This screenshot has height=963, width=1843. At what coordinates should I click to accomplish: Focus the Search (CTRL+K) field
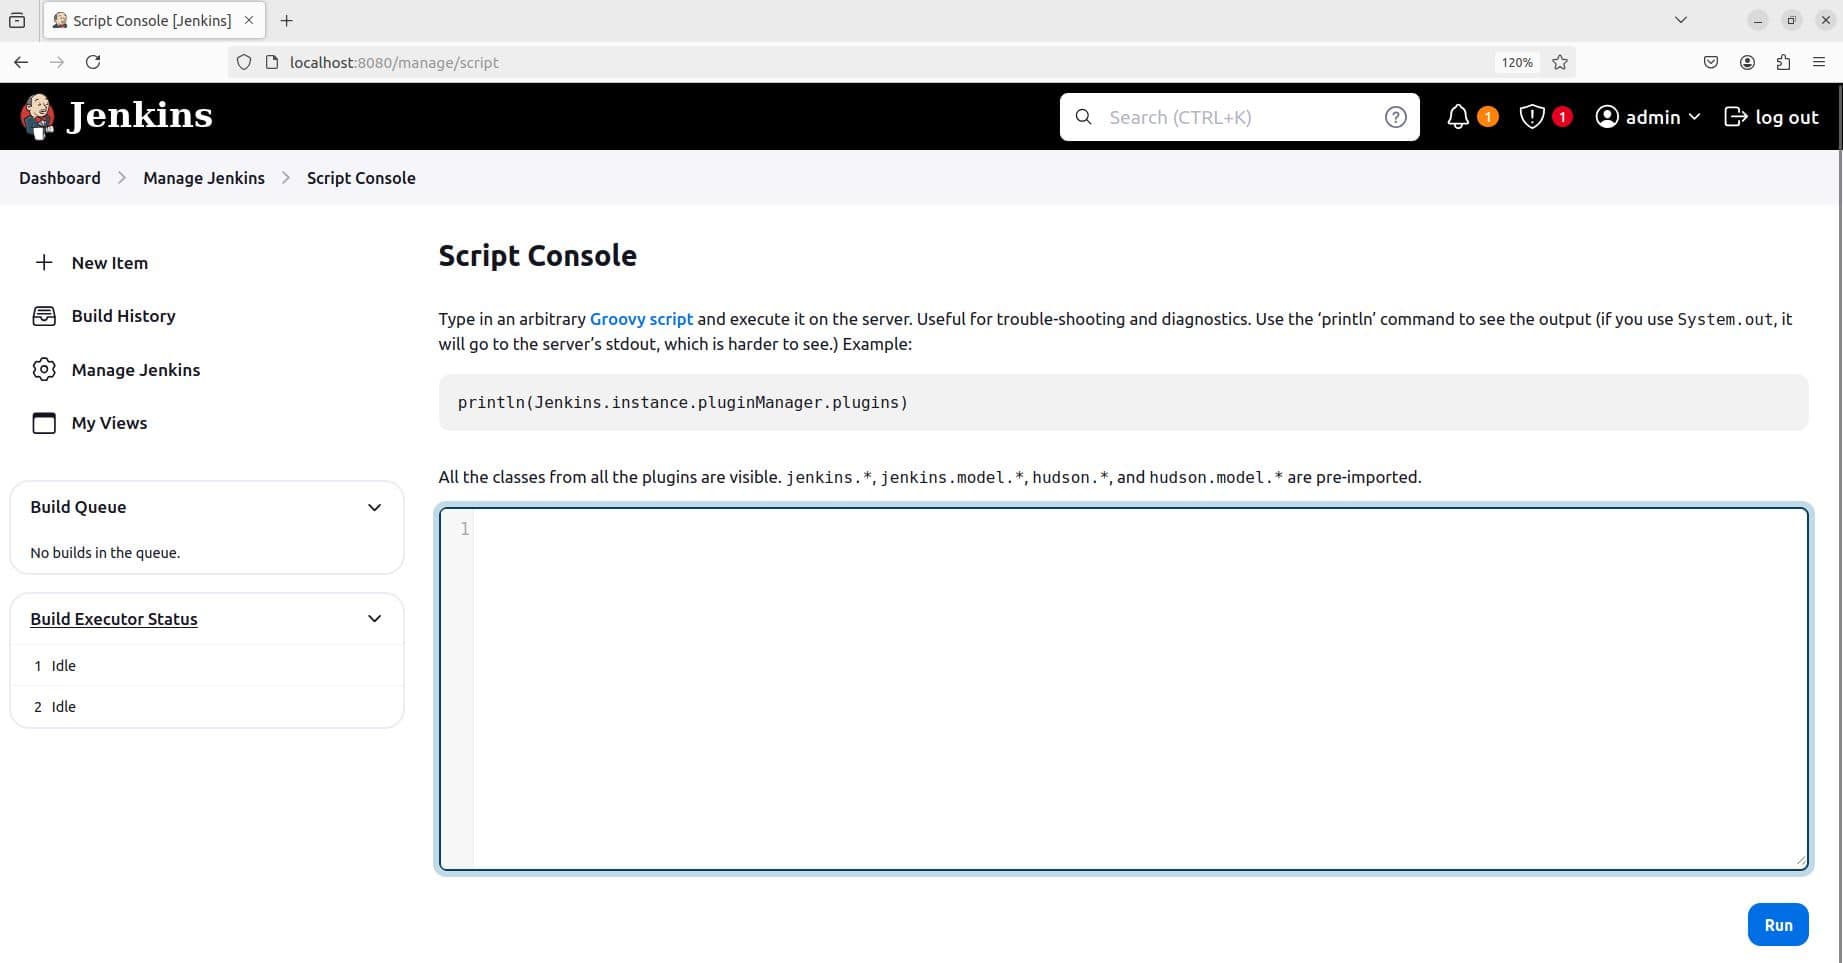click(1240, 117)
